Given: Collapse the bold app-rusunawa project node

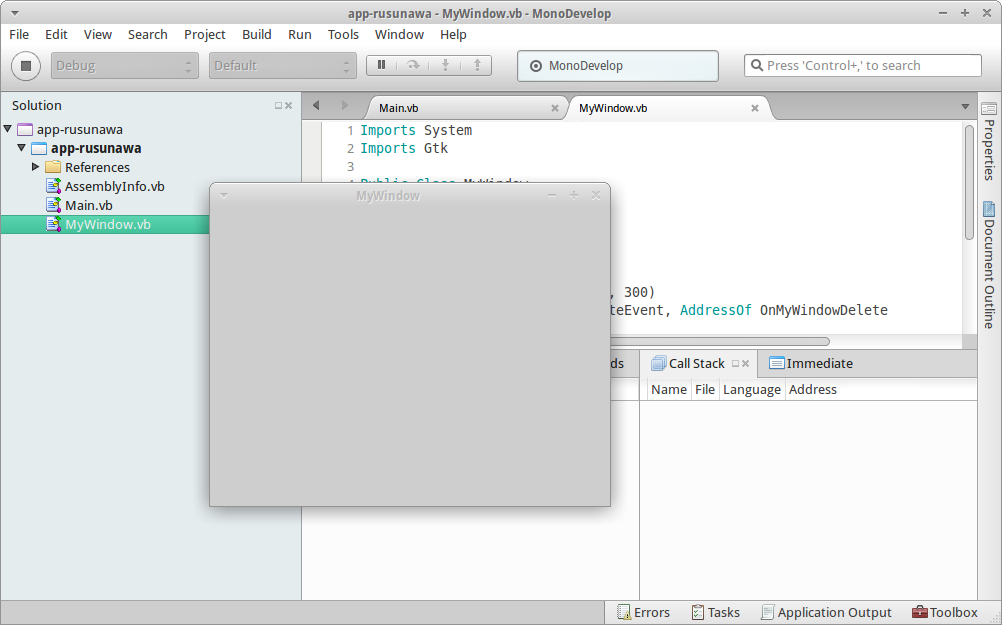Looking at the screenshot, I should 22,148.
